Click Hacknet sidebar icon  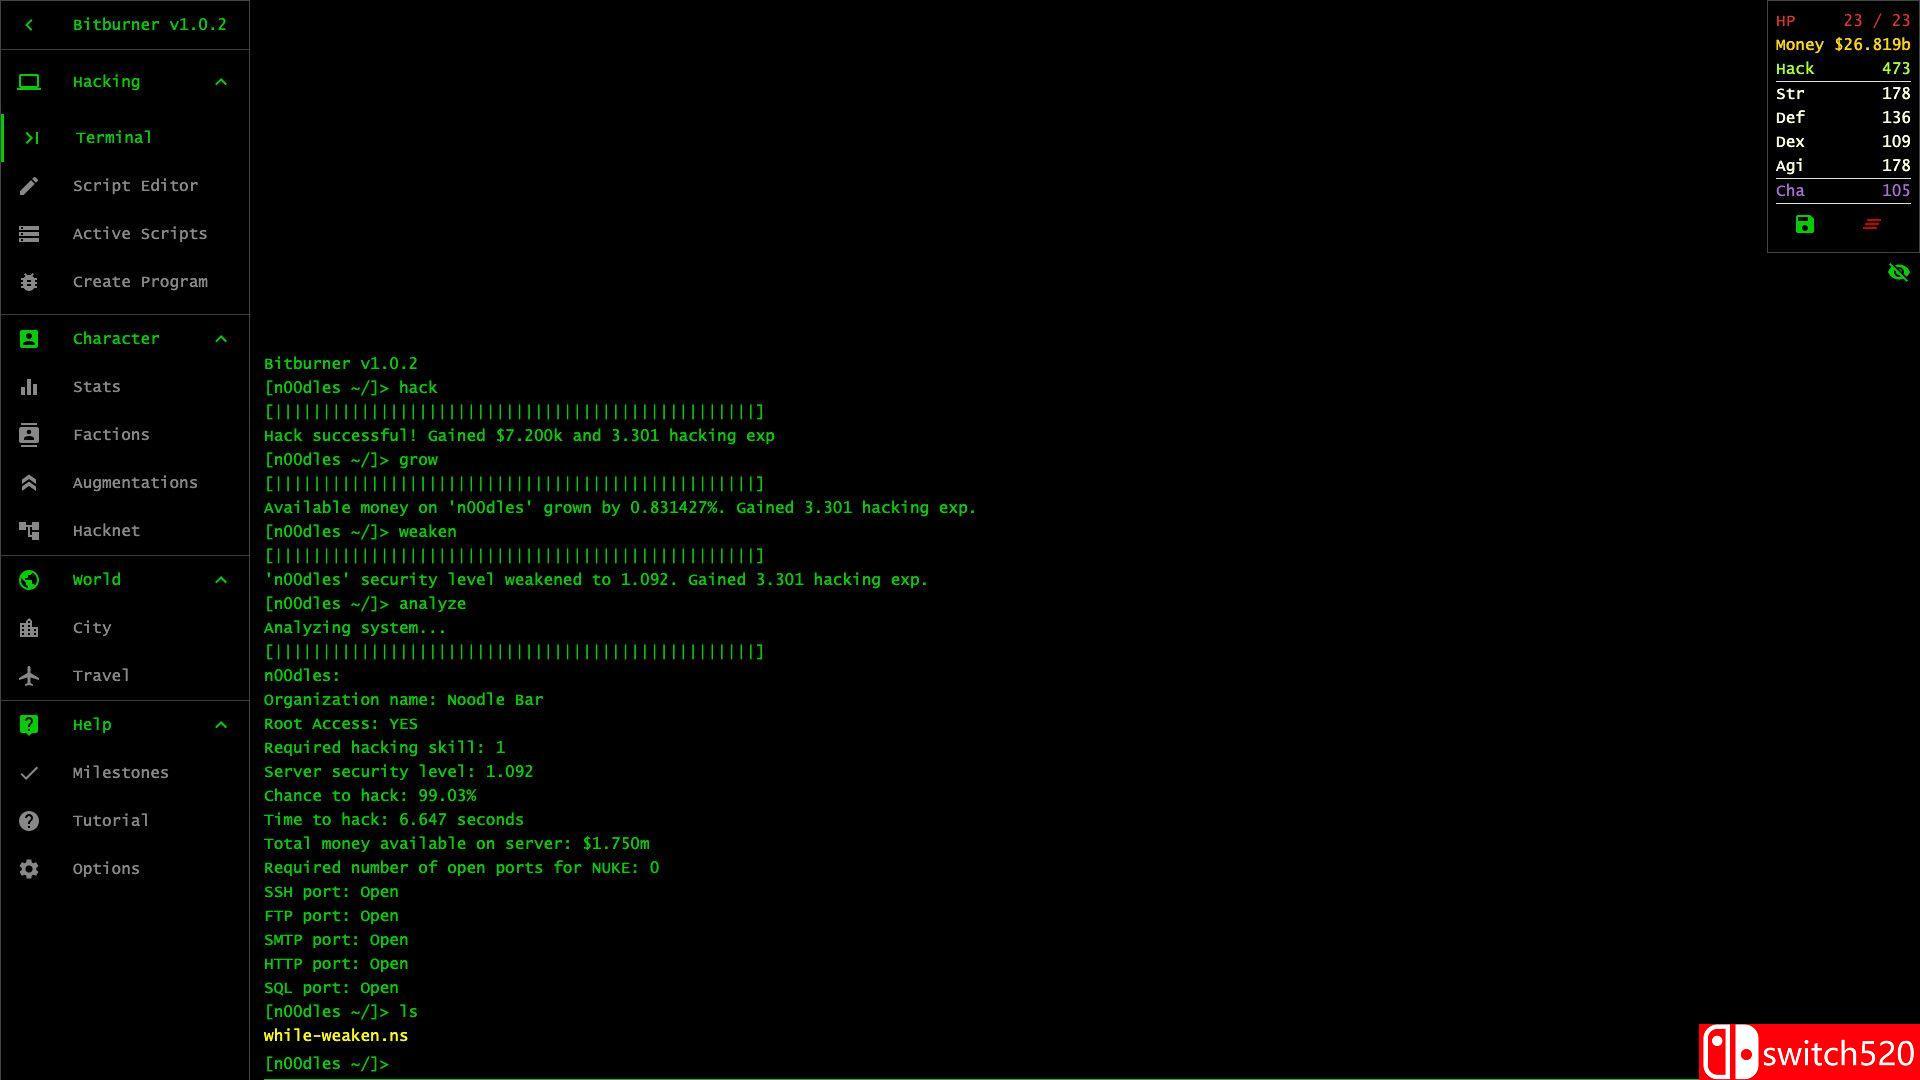tap(28, 530)
